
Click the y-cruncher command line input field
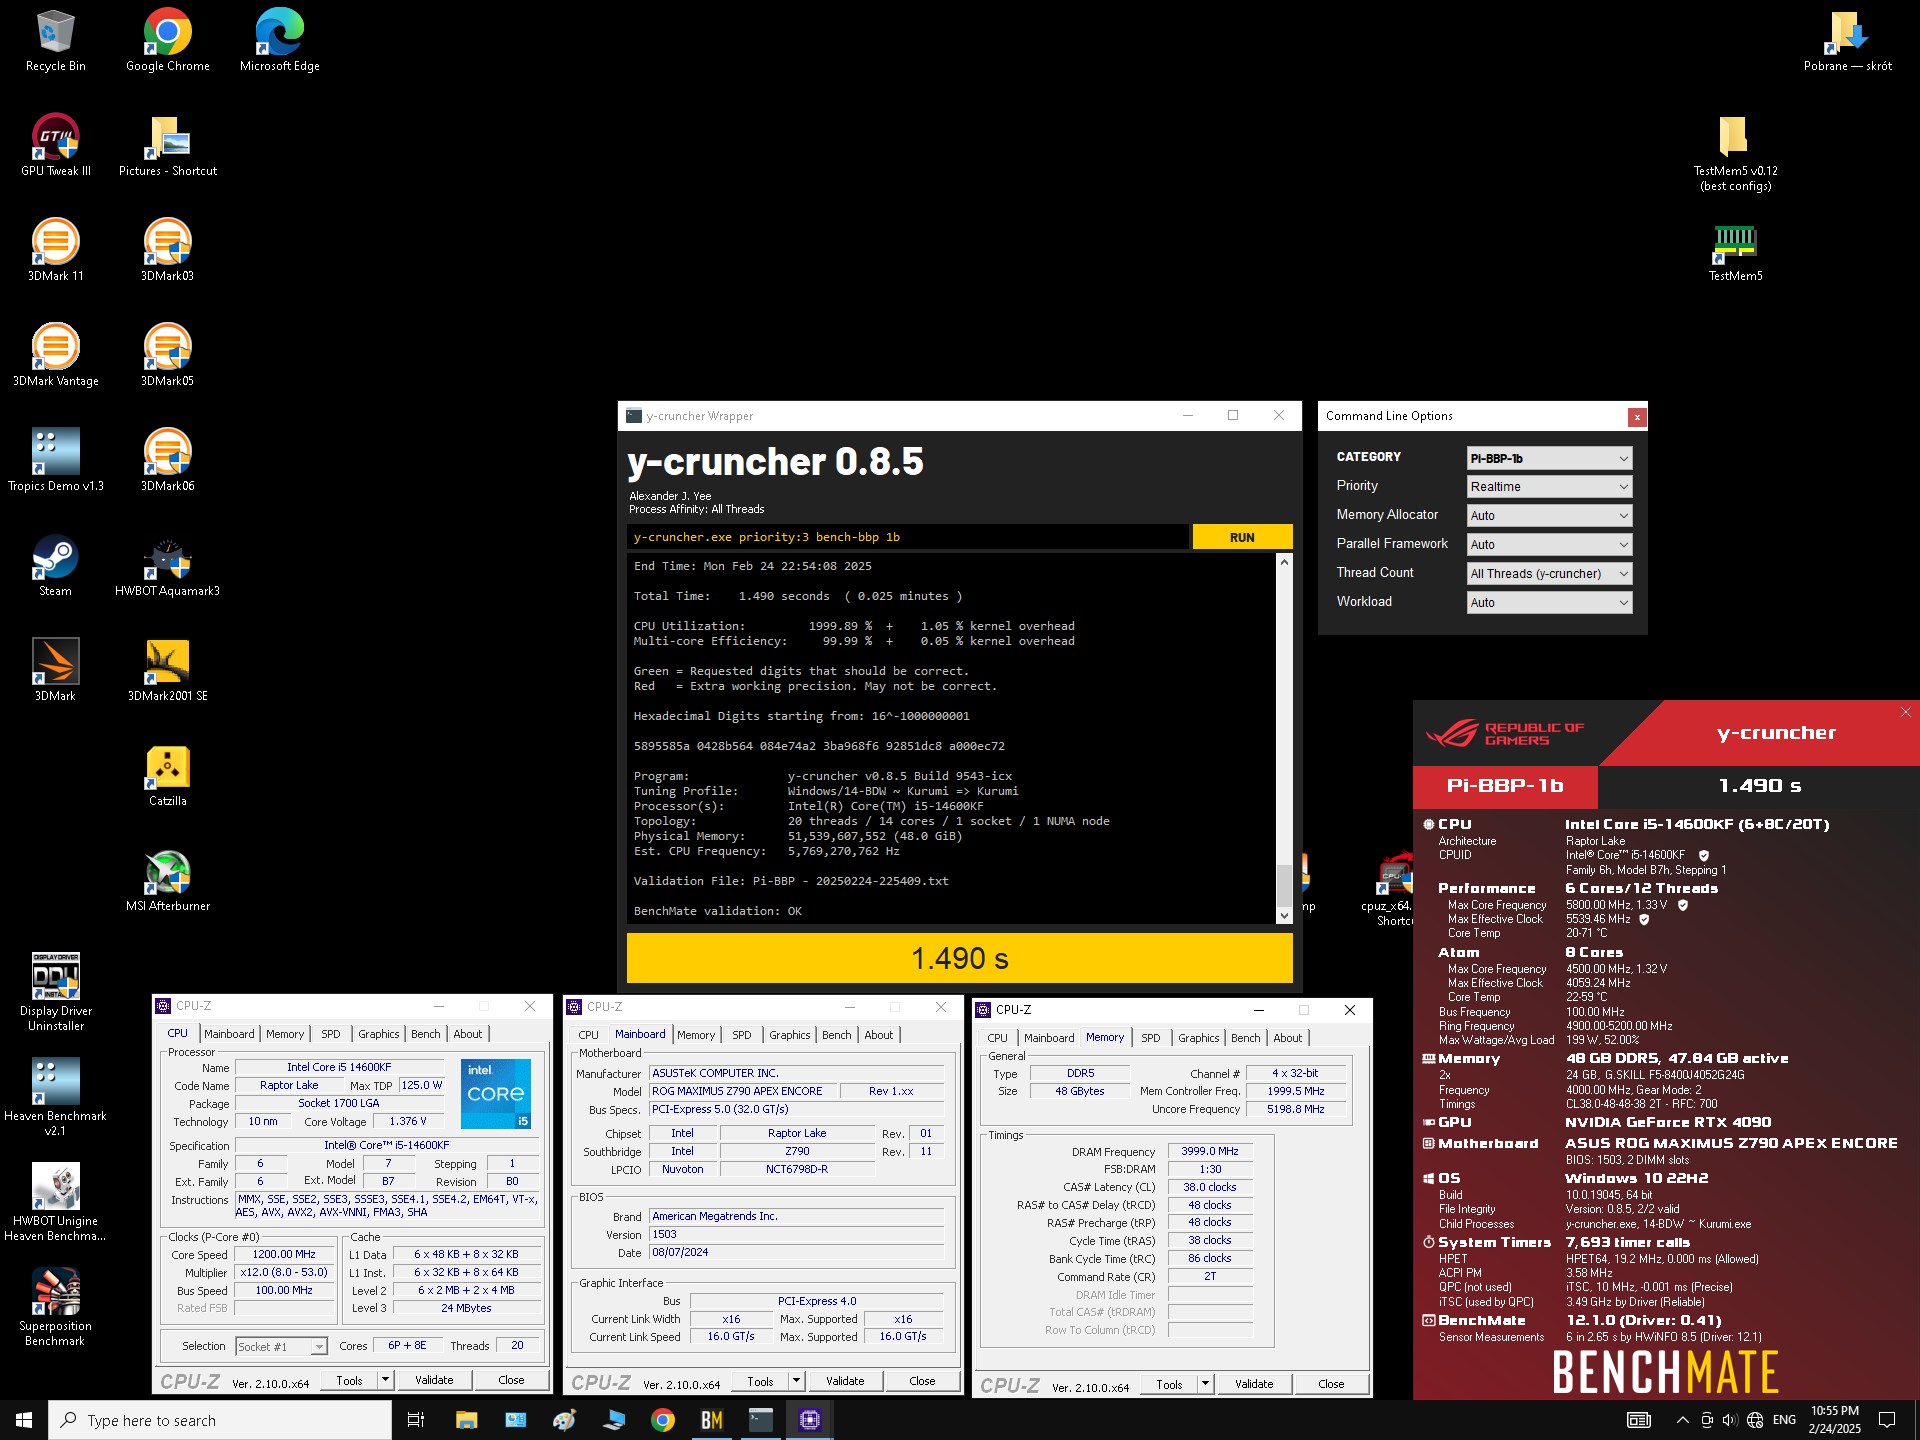tap(908, 537)
